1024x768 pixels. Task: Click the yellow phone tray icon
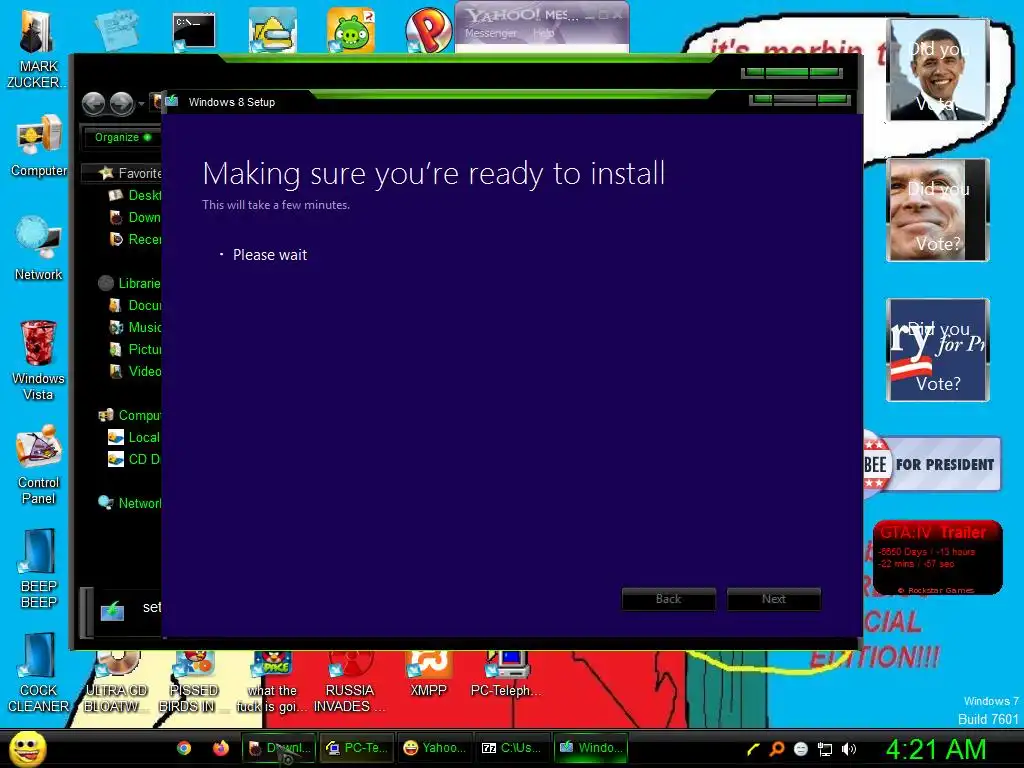point(753,750)
